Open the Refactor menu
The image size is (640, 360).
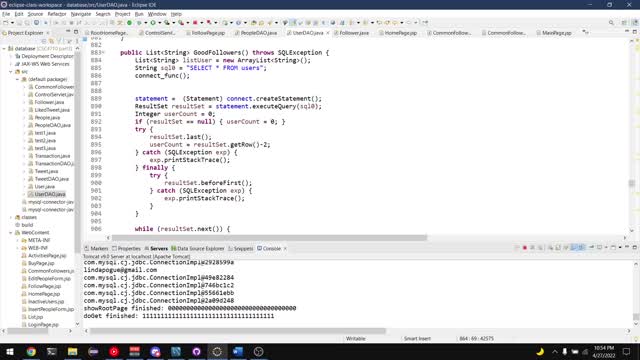click(57, 14)
